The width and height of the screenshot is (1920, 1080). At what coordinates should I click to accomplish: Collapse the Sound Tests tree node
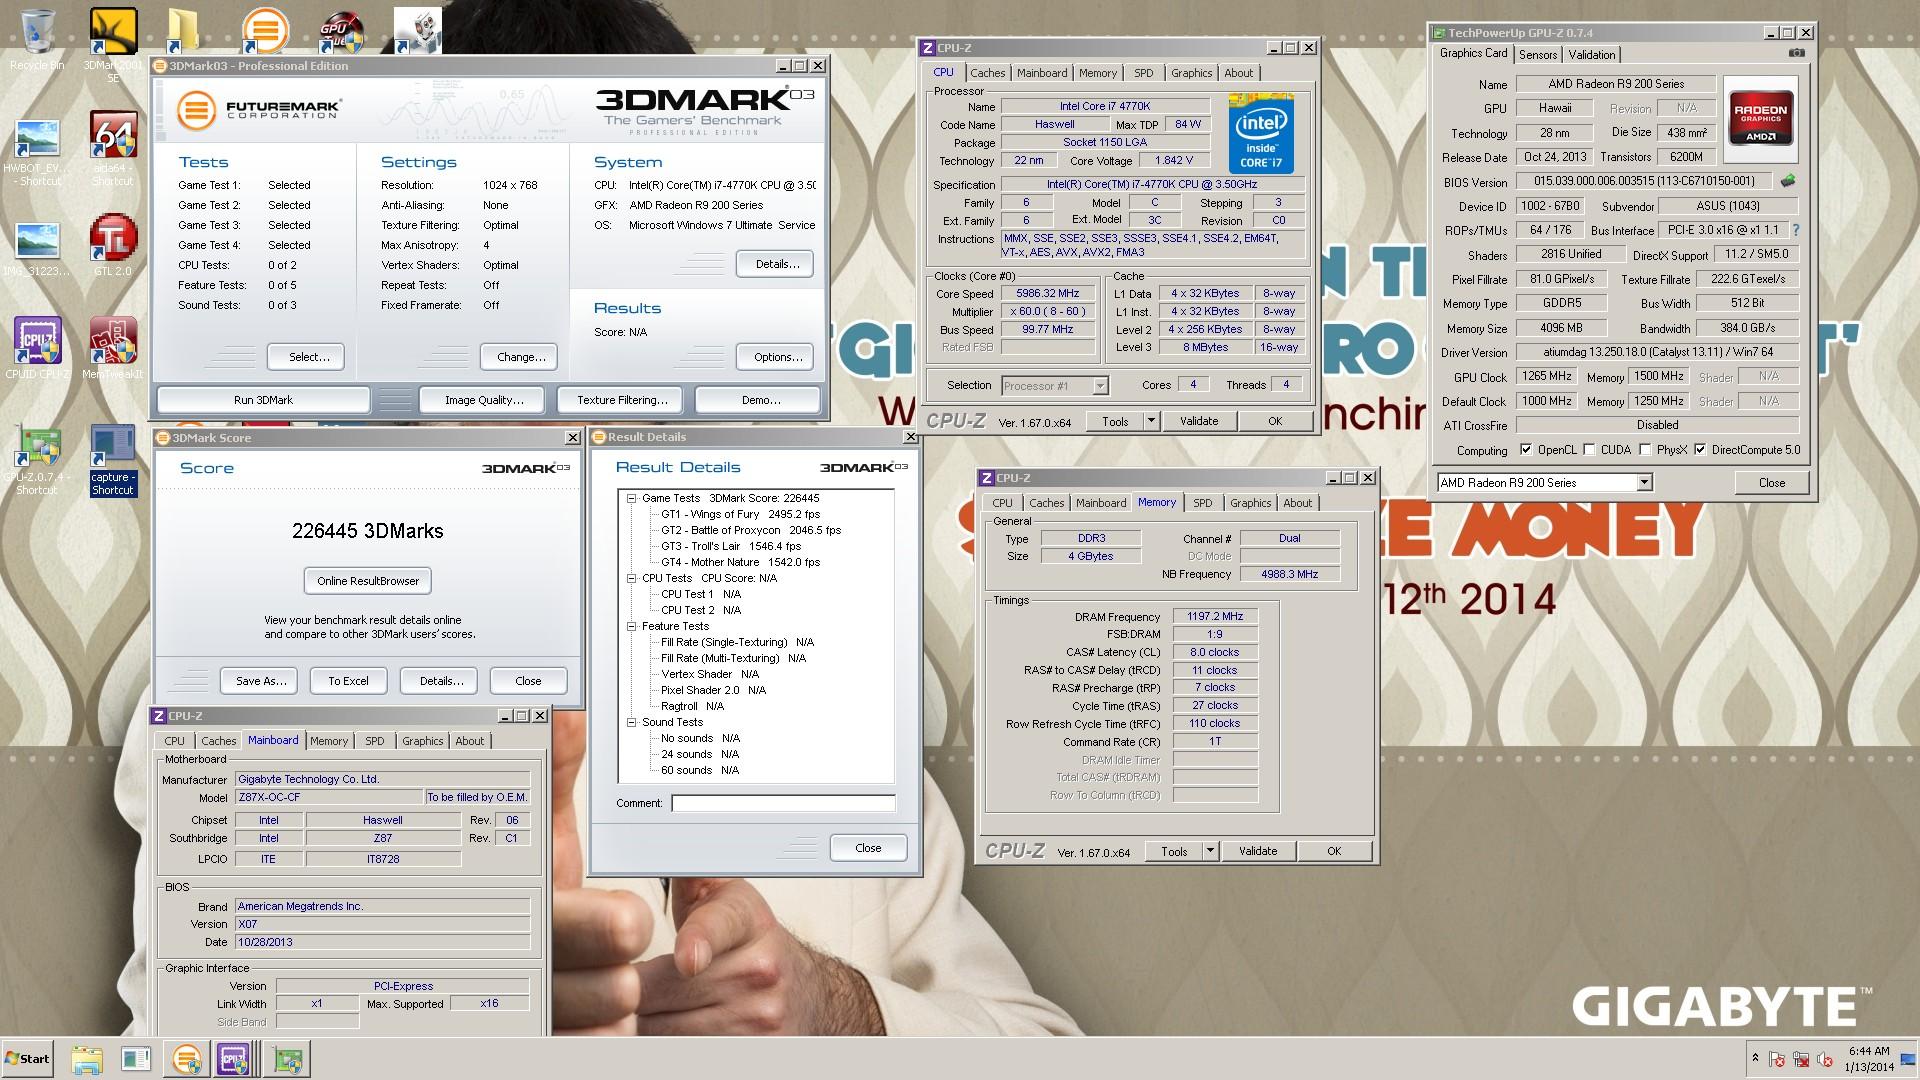pos(632,722)
